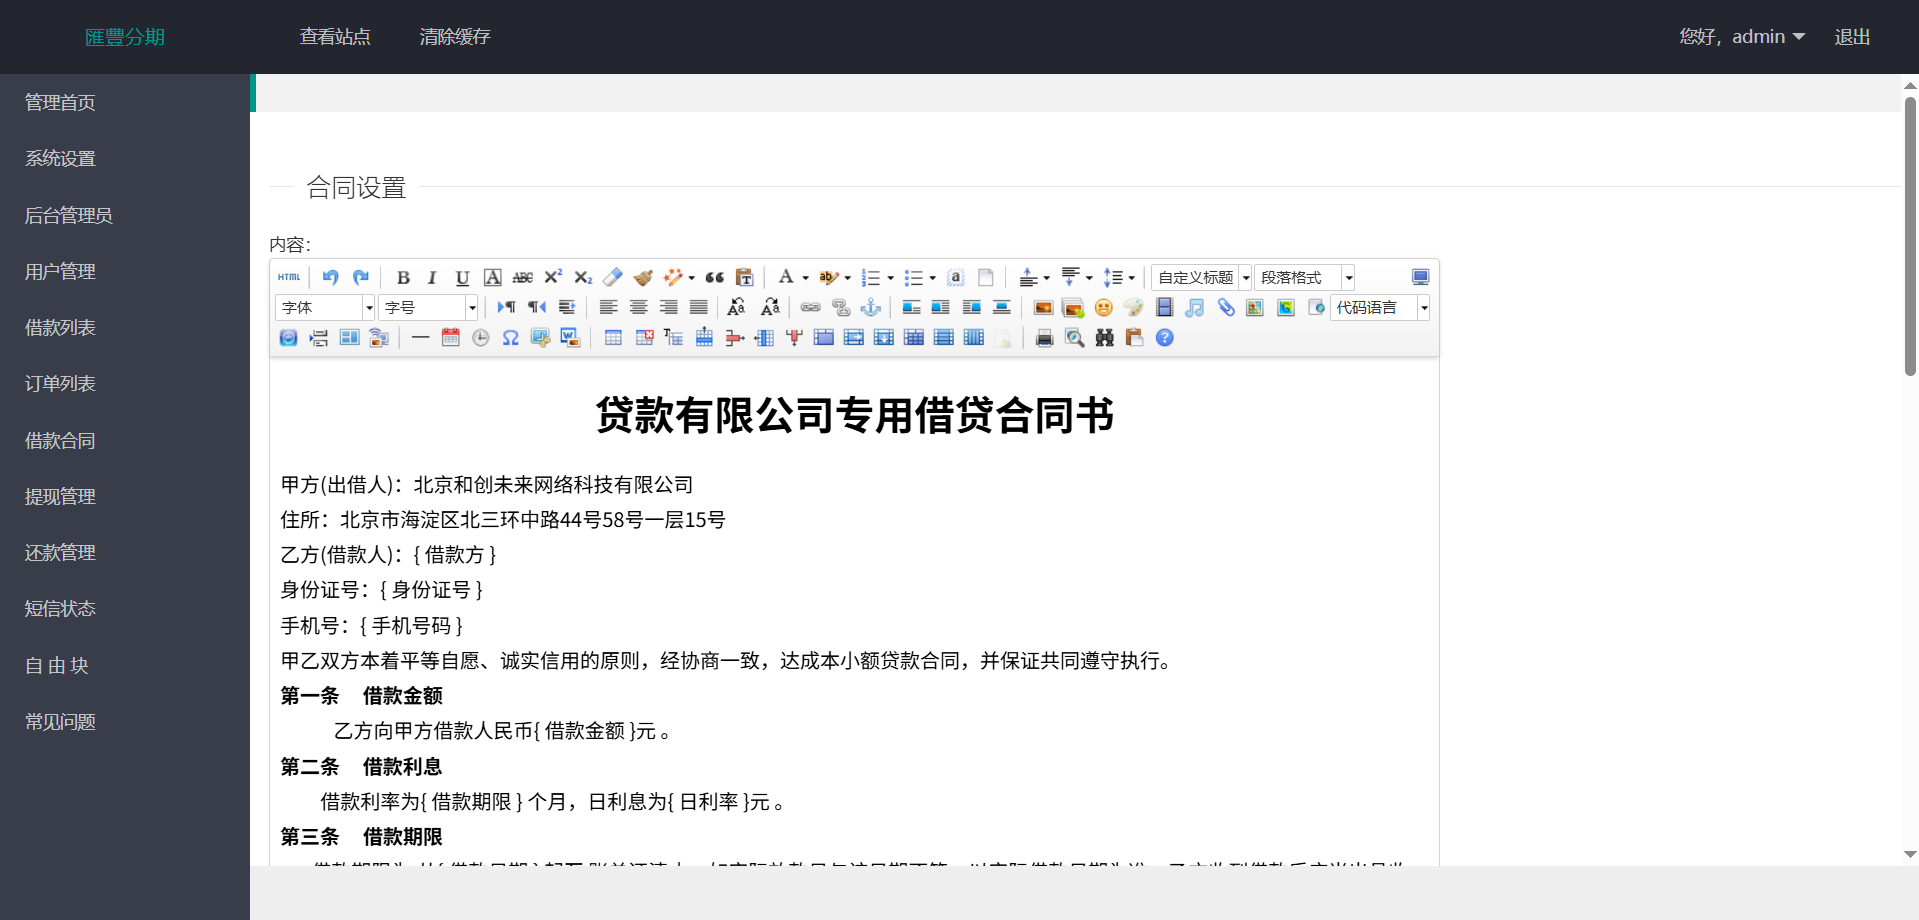Open the auto-typeset options arrow
This screenshot has height=920, width=1919.
691,278
